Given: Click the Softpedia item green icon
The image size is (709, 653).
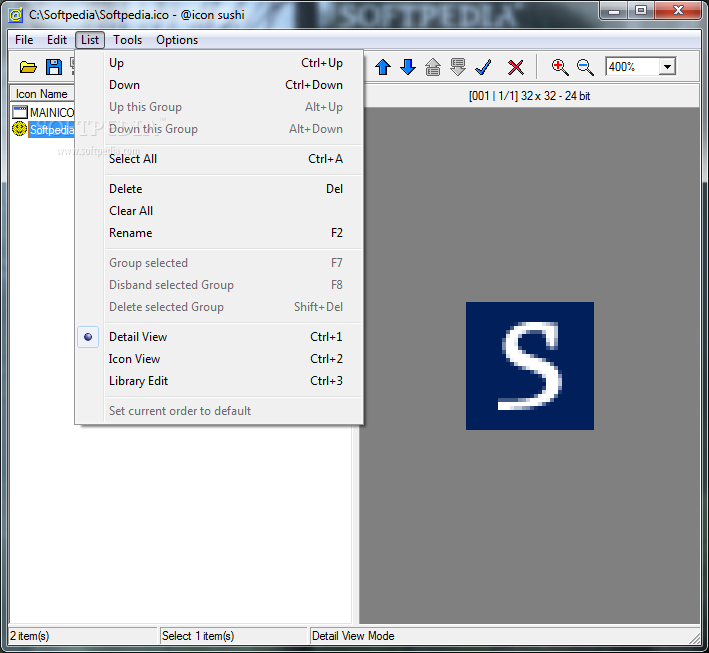Looking at the screenshot, I should (19, 129).
